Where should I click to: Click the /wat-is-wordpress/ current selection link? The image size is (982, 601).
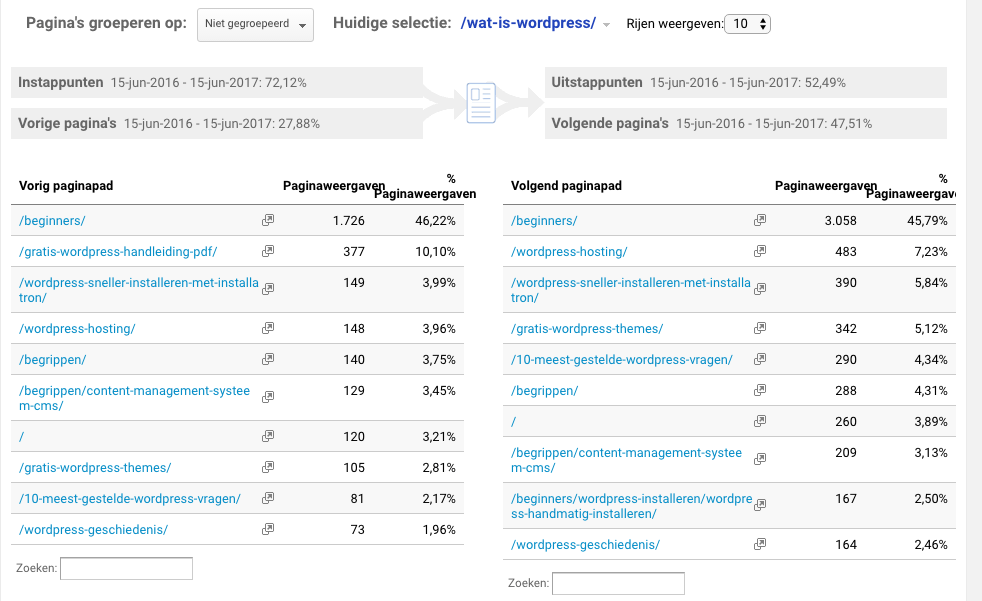coord(528,23)
